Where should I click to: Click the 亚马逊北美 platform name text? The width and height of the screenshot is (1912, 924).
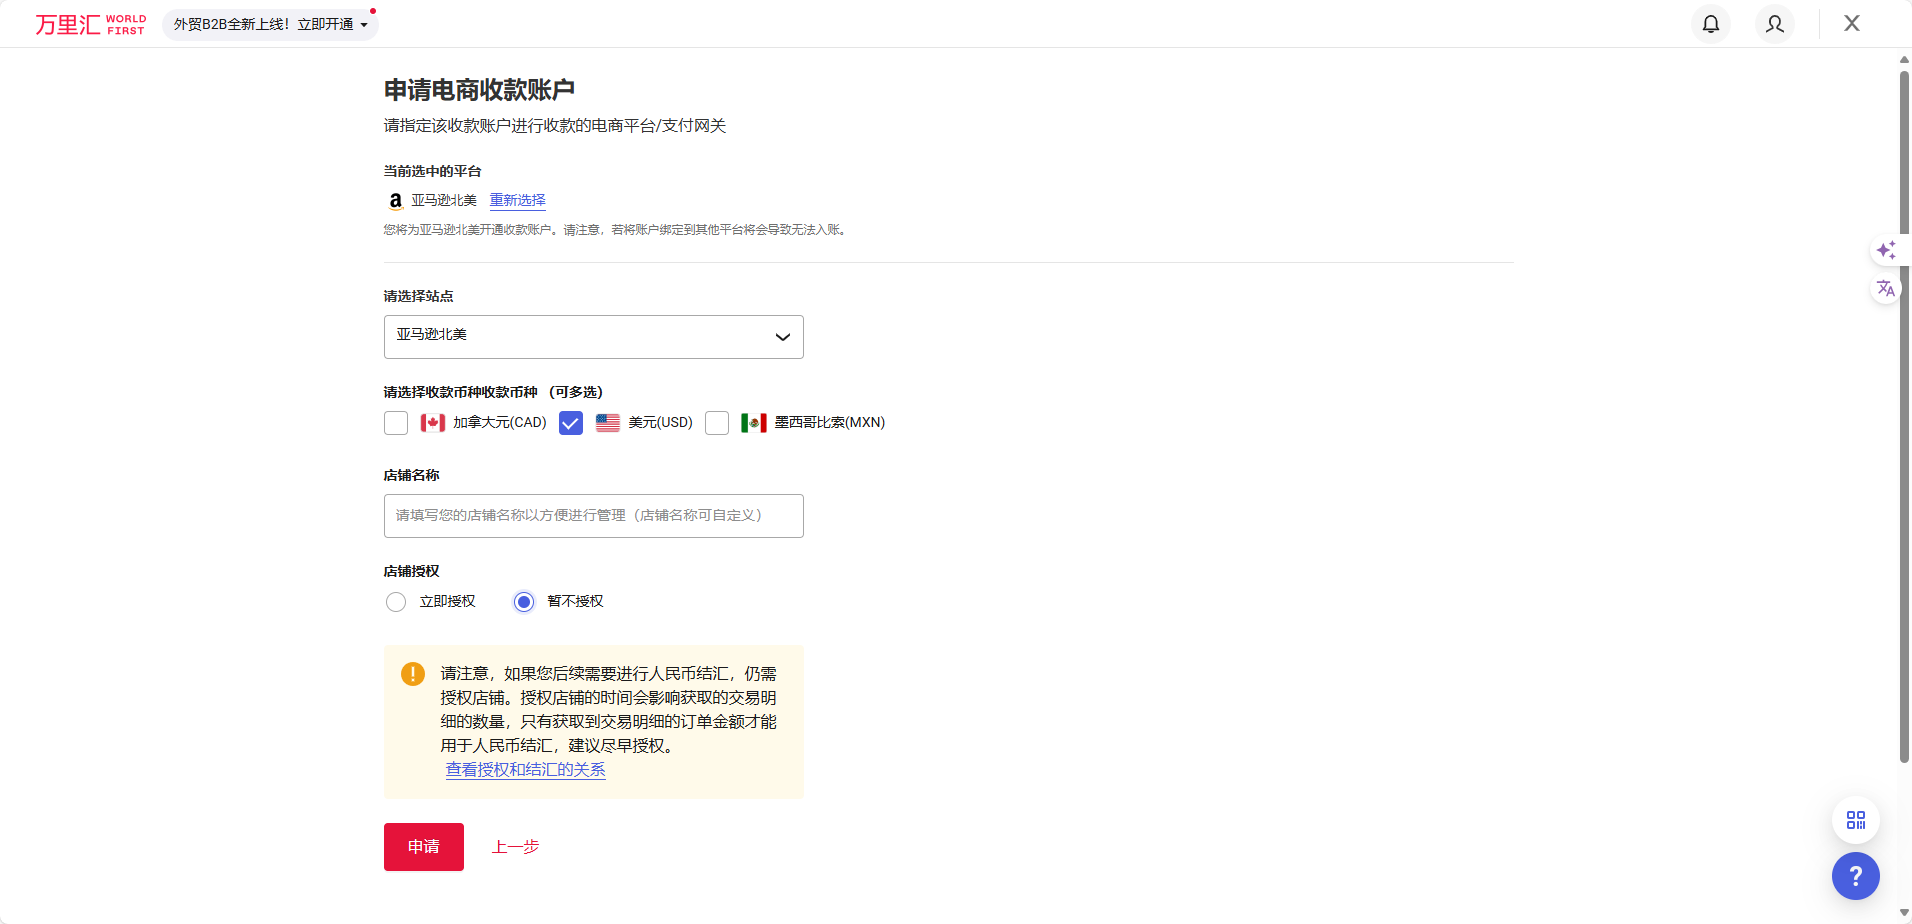(x=444, y=201)
